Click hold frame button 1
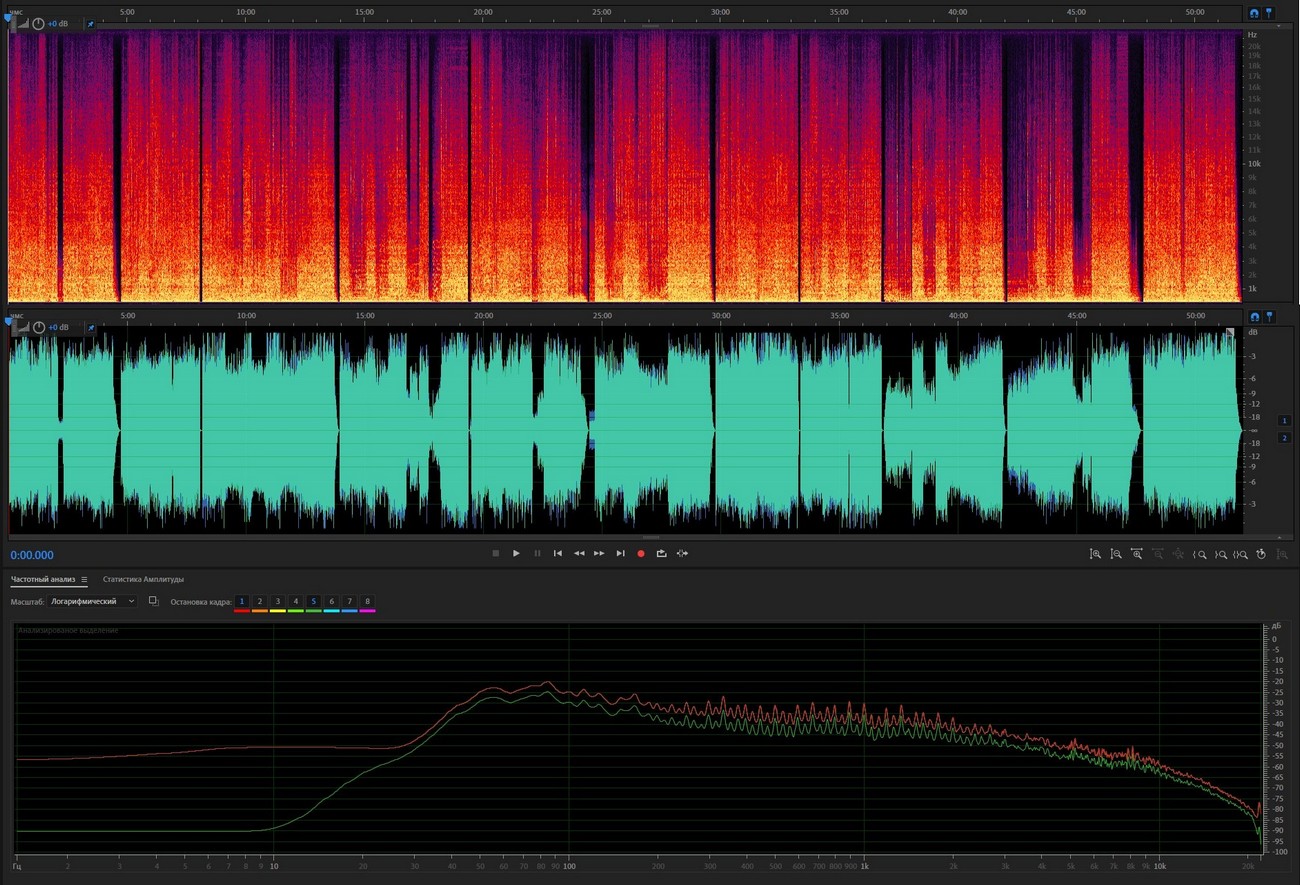Viewport: 1300px width, 885px height. point(242,601)
